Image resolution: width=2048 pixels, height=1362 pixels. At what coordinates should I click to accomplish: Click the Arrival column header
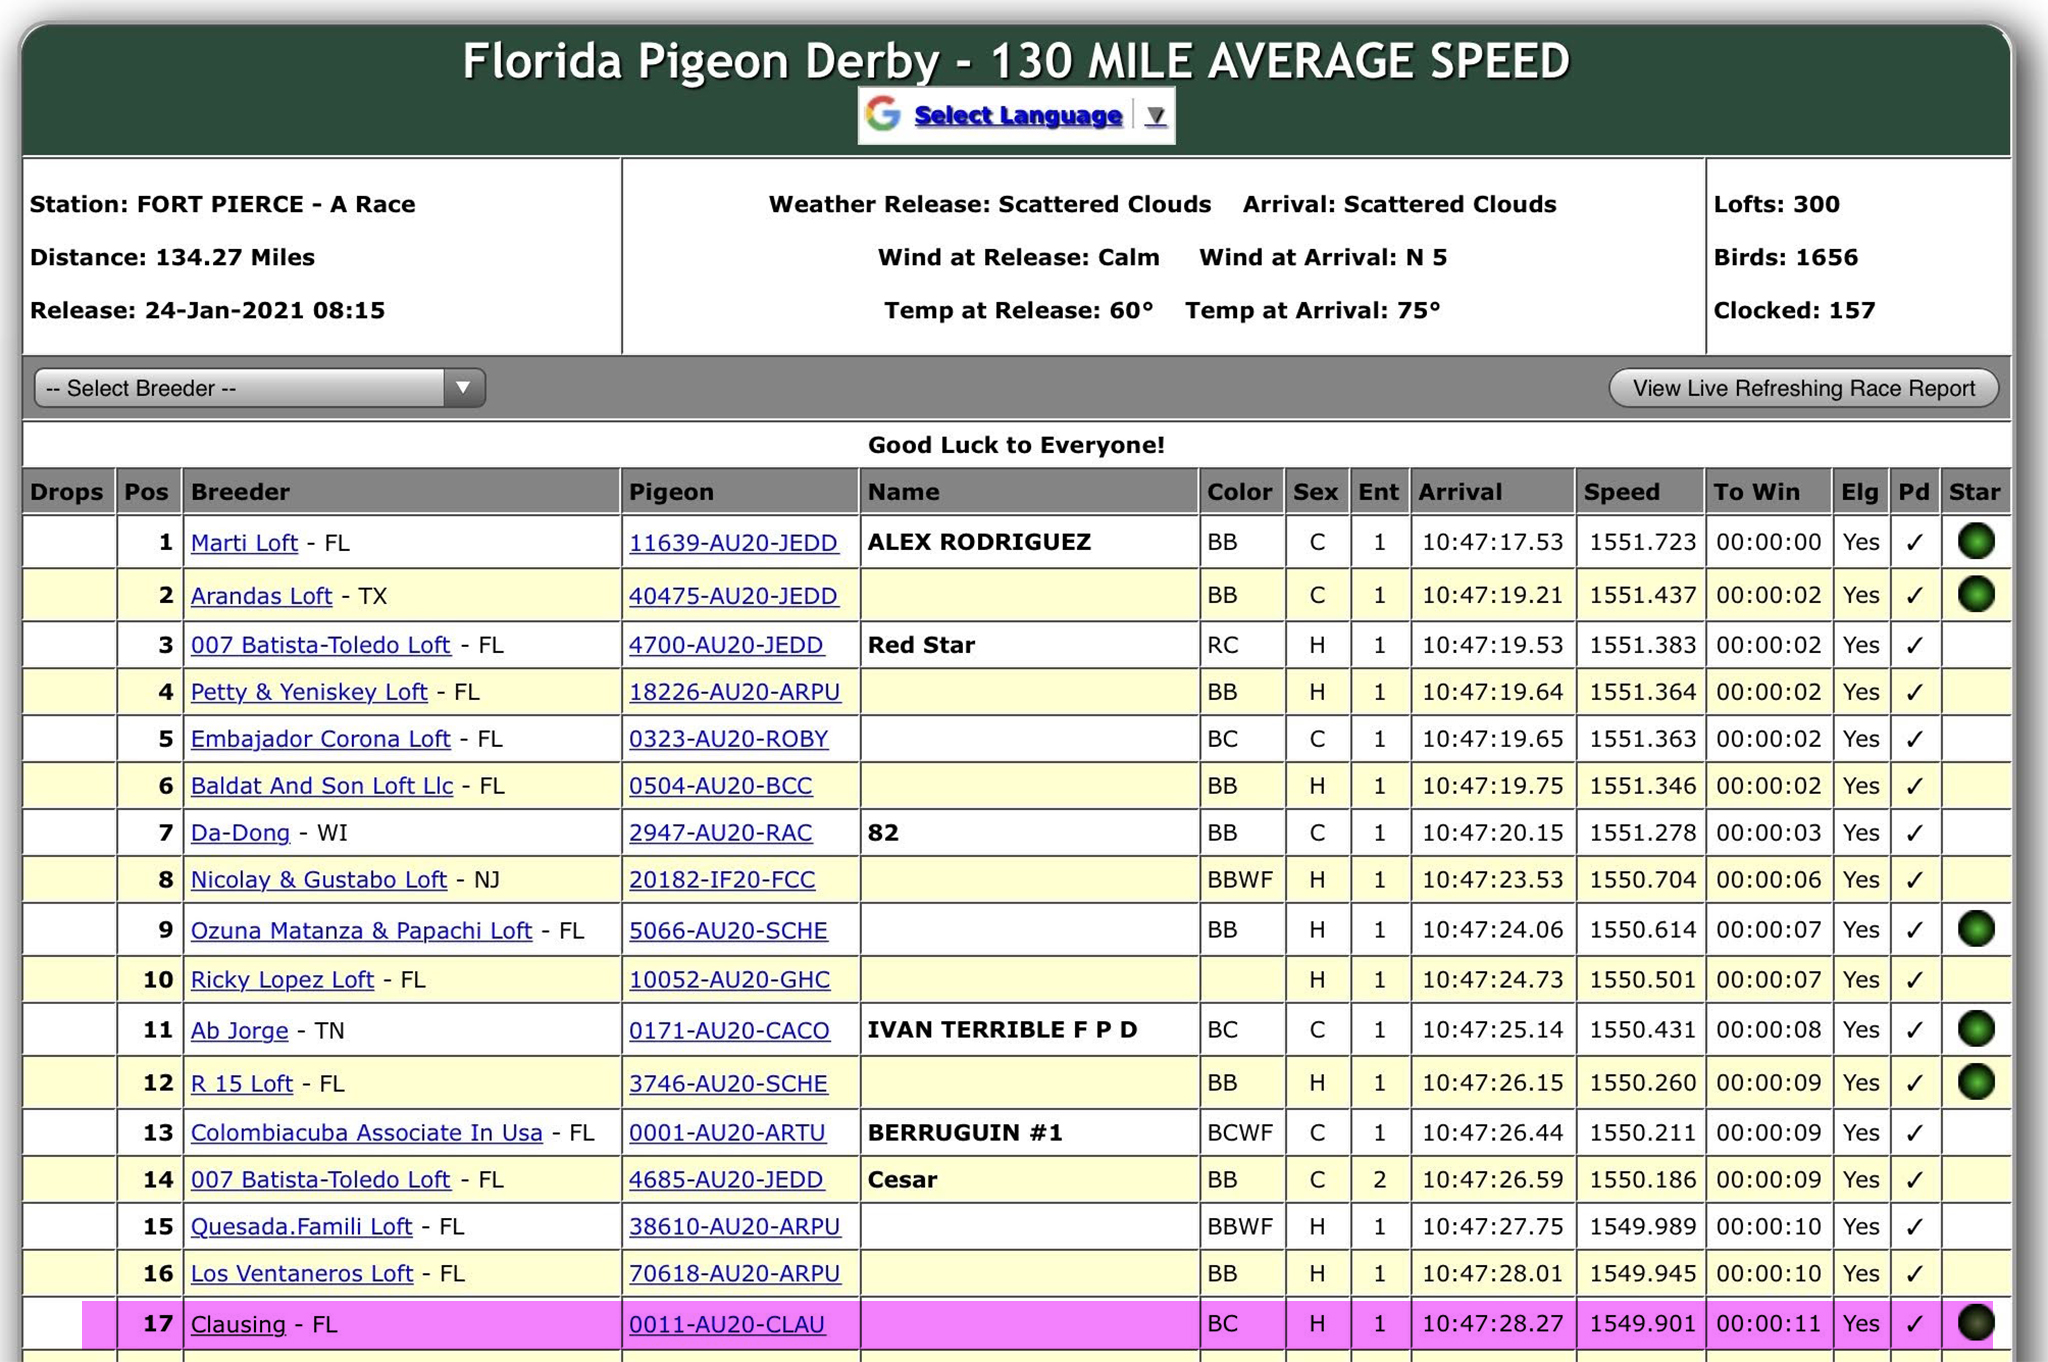click(x=1459, y=492)
